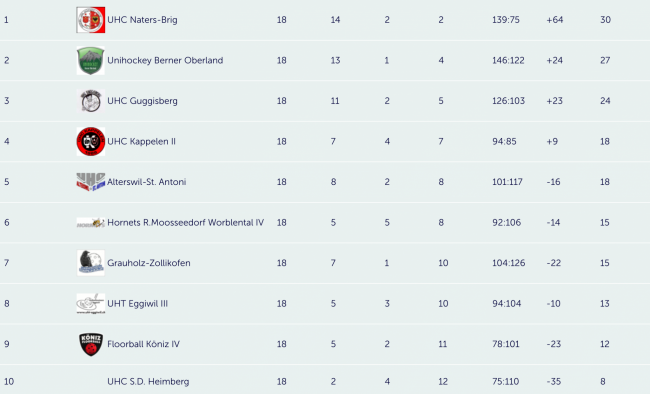
Task: Open Unihockey Berner Oberland team link
Action: click(165, 60)
